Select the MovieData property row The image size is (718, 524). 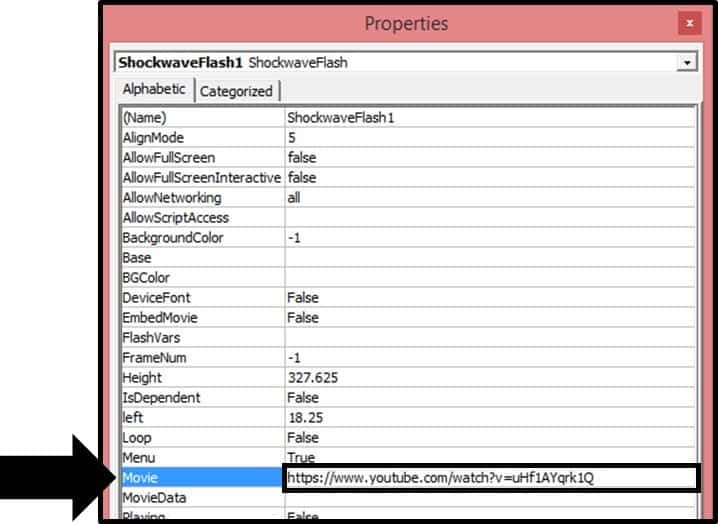[x=200, y=498]
